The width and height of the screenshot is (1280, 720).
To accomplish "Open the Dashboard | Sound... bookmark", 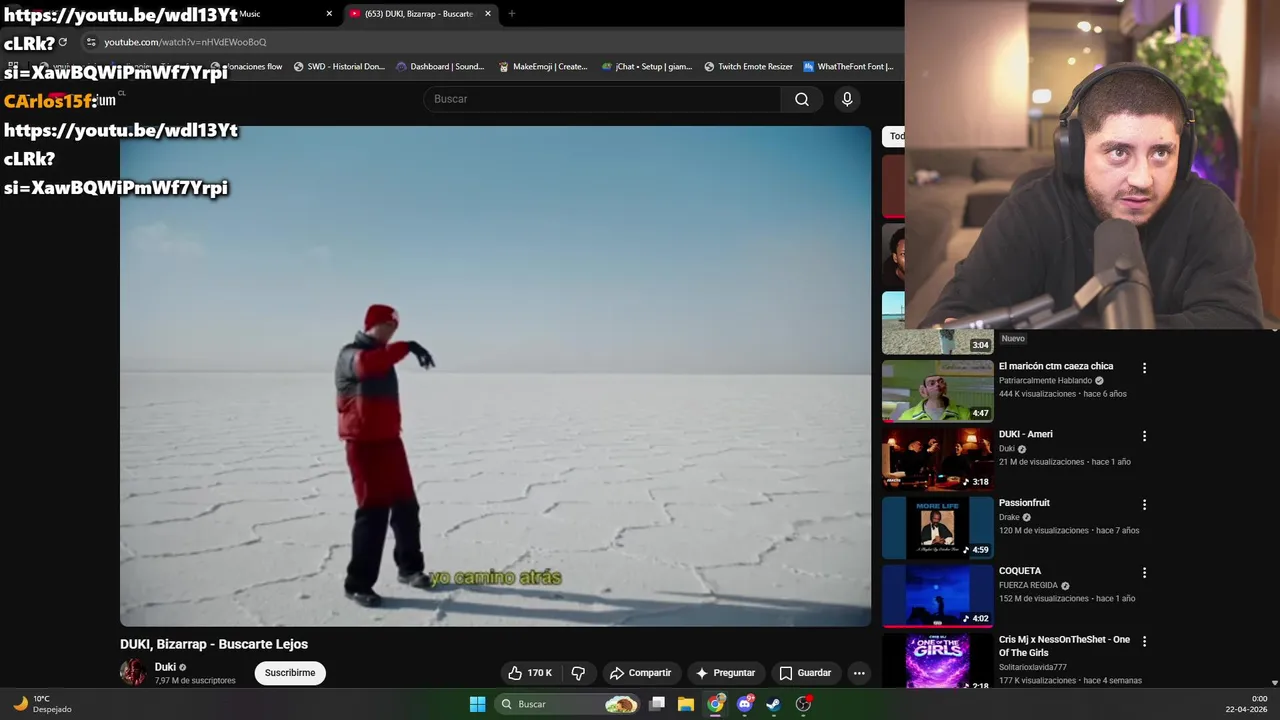I will [x=440, y=67].
